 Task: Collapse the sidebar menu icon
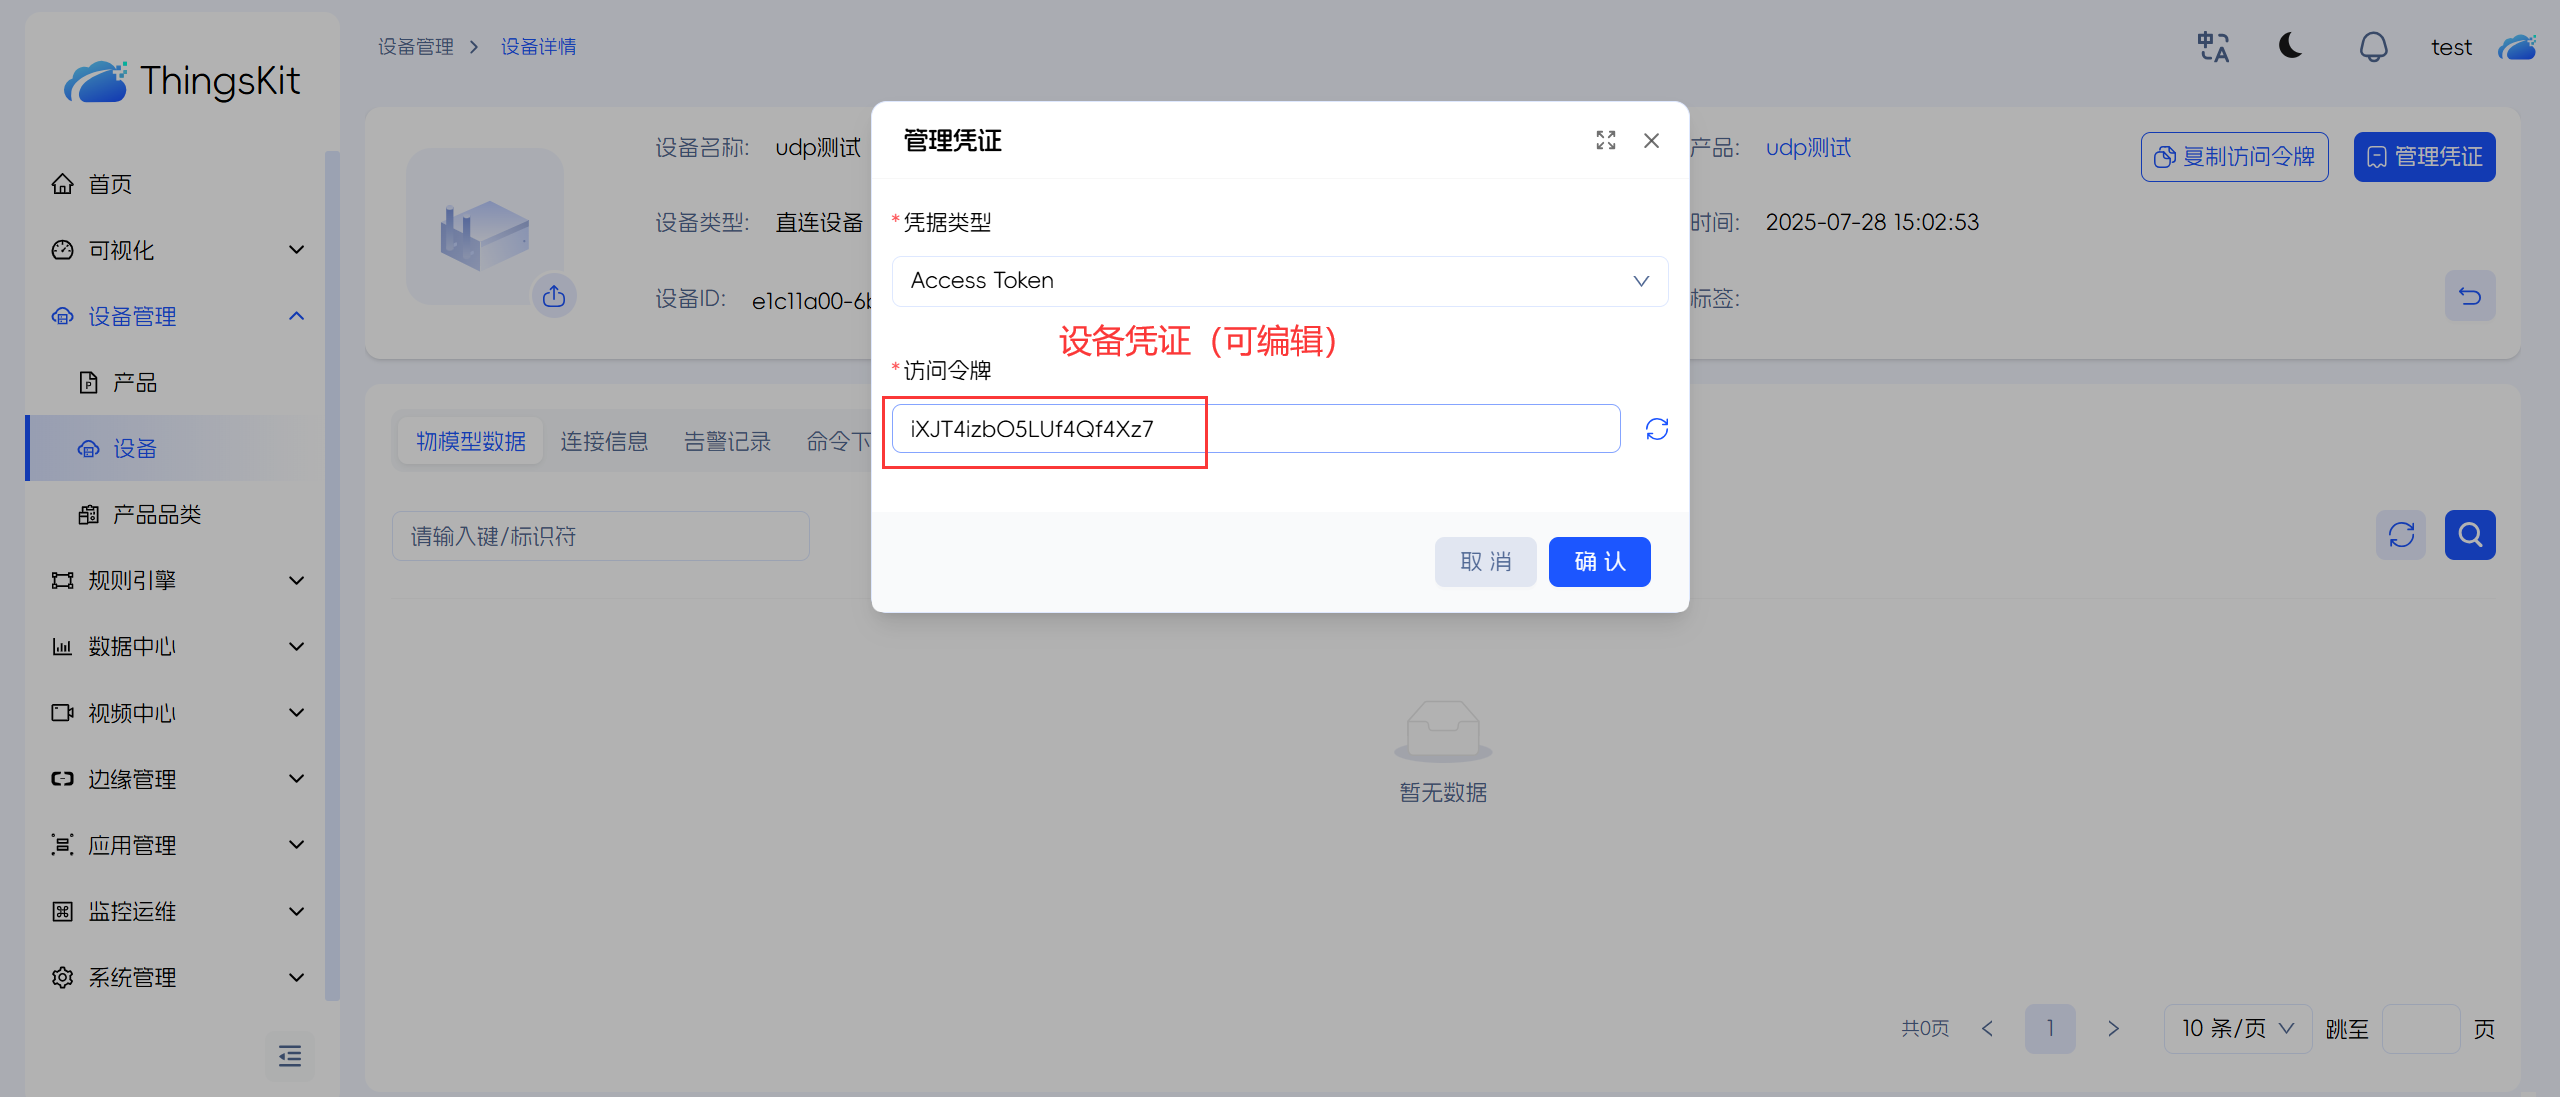click(x=290, y=1056)
